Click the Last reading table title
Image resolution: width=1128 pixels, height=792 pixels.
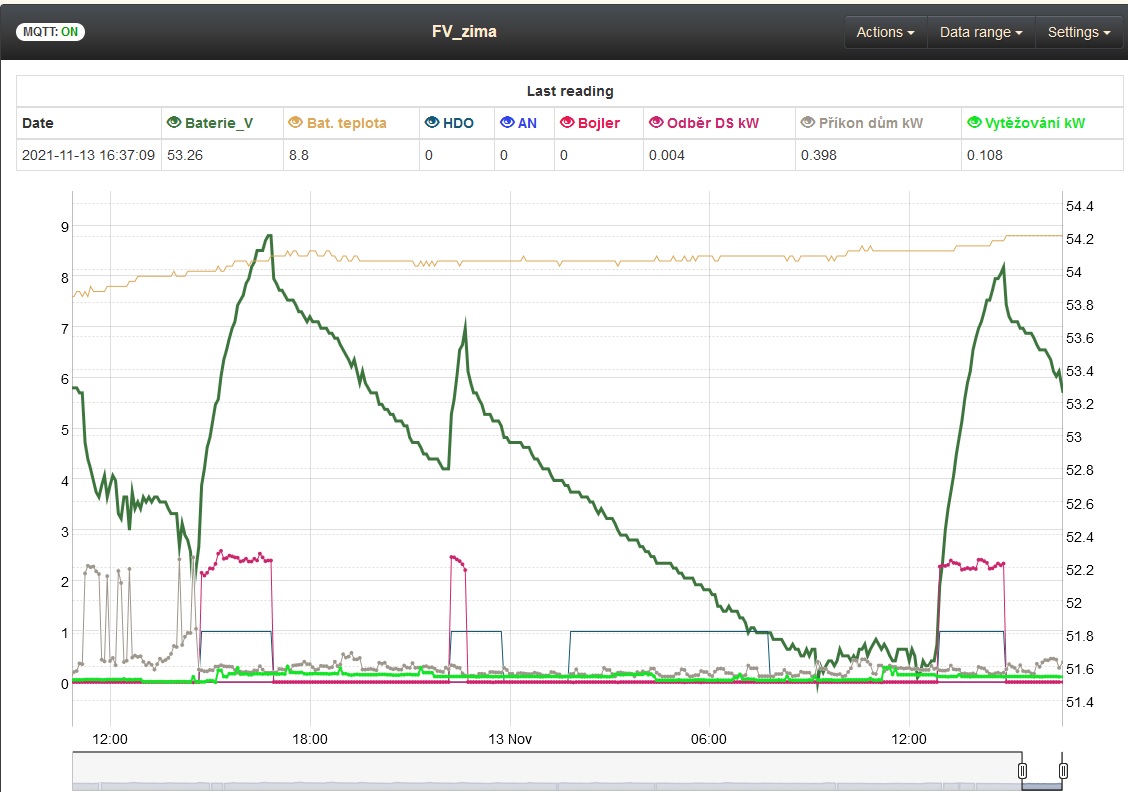(x=570, y=91)
